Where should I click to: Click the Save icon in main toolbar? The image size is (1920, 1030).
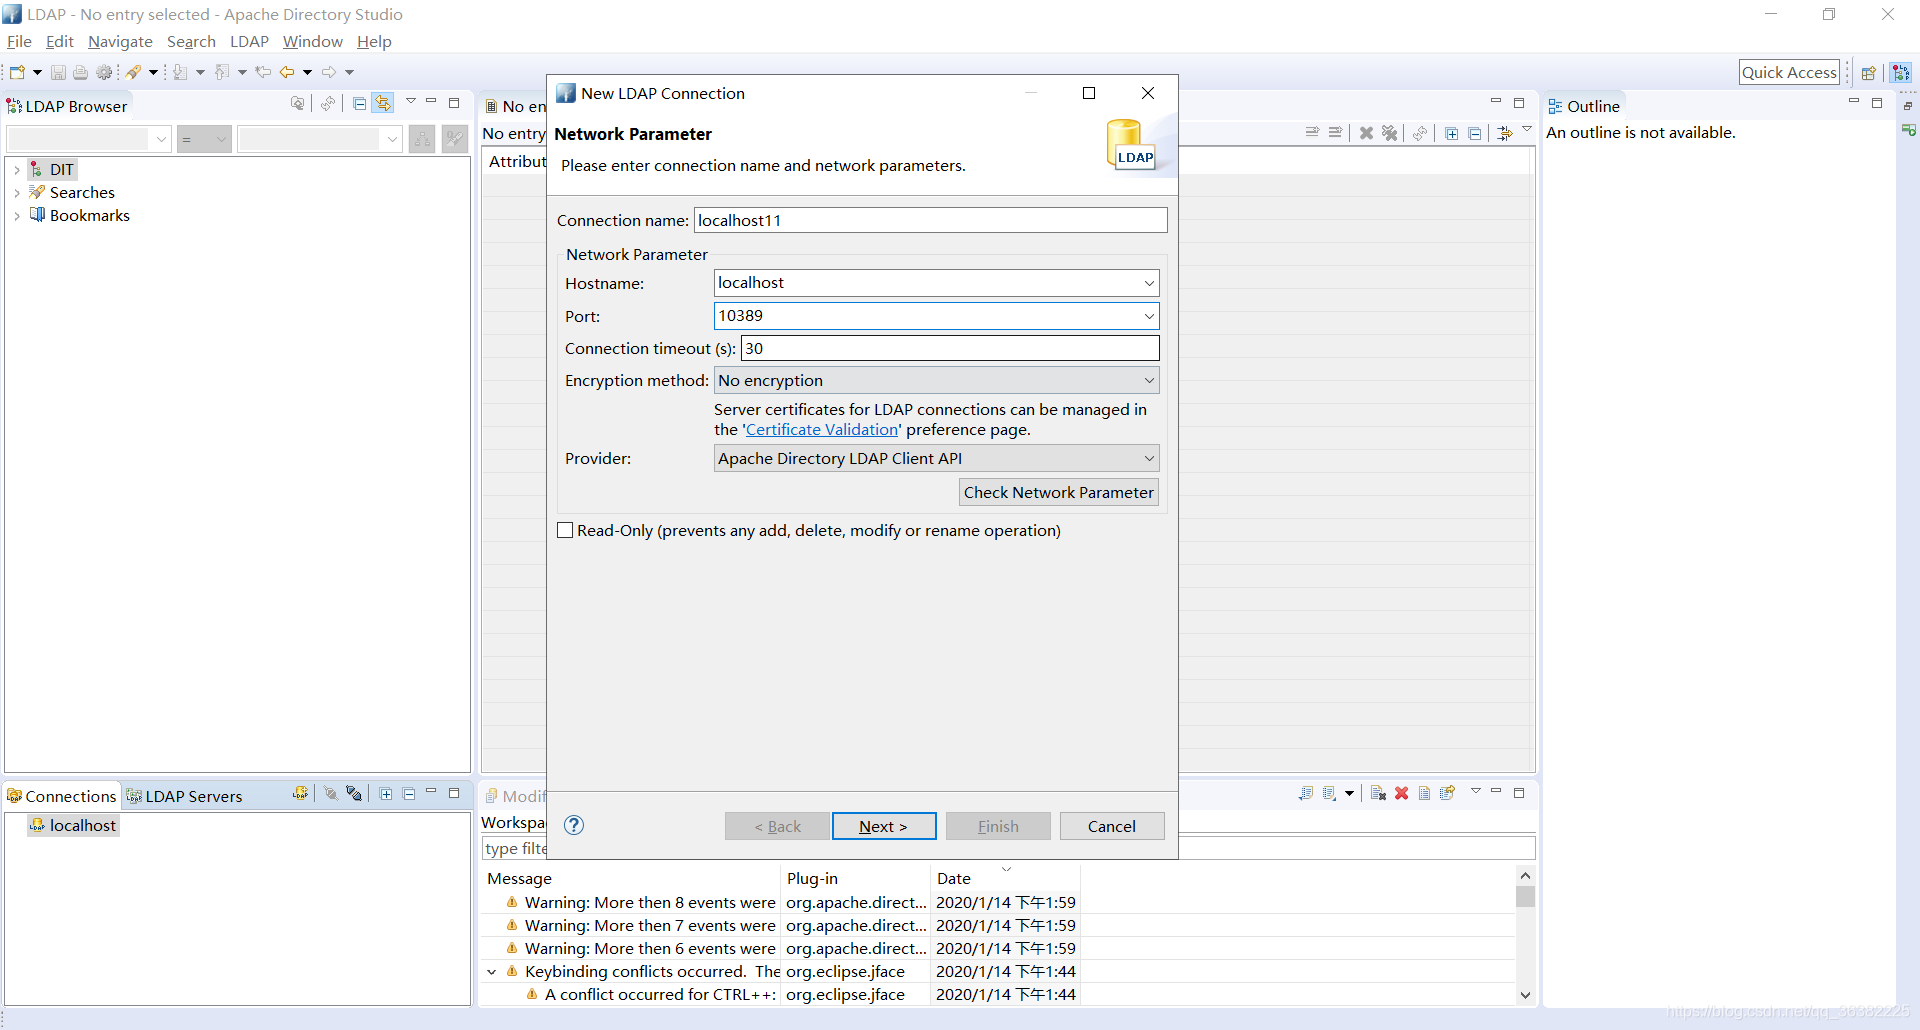58,72
